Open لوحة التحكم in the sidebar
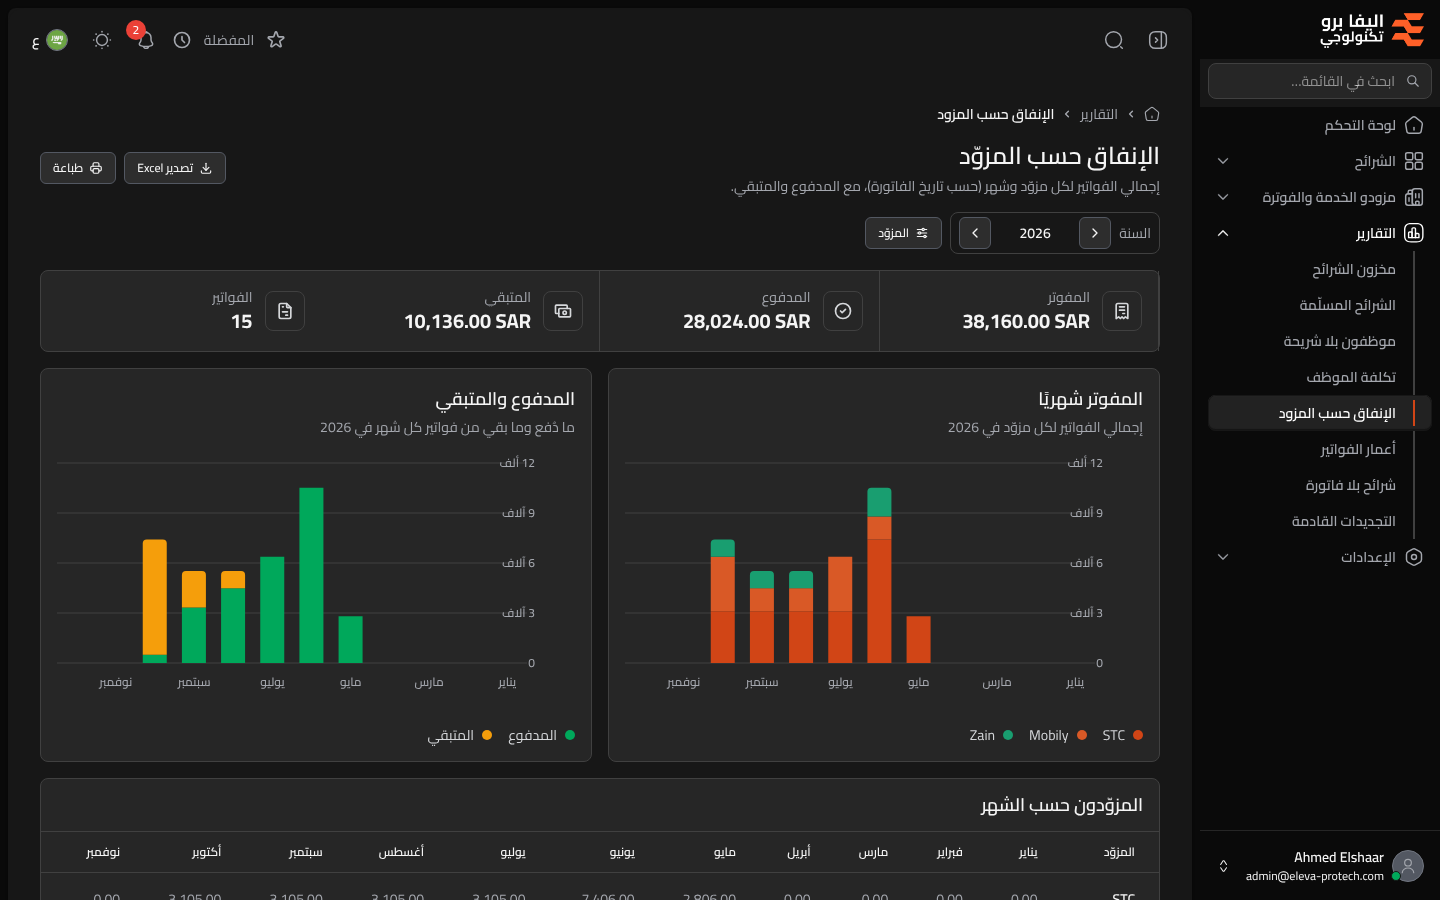Viewport: 1440px width, 900px height. (1320, 125)
